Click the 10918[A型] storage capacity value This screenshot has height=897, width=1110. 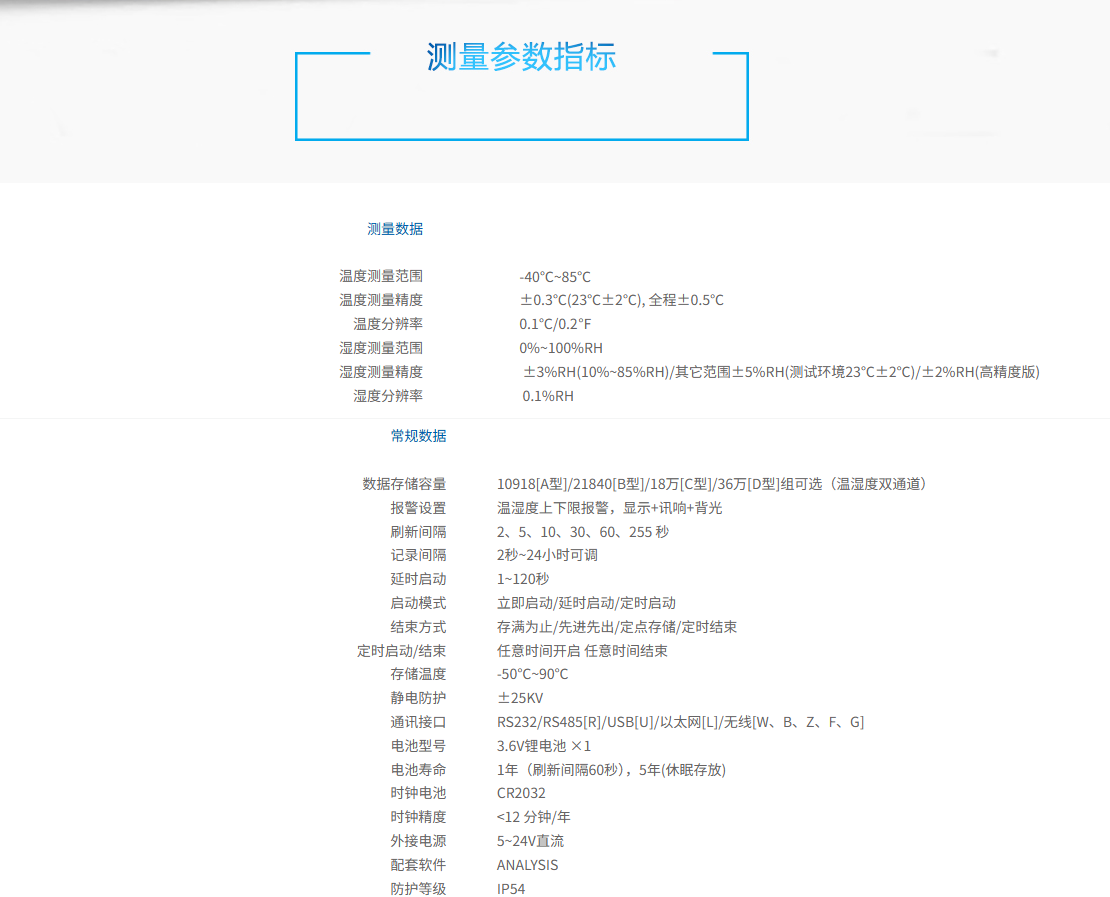(x=532, y=484)
